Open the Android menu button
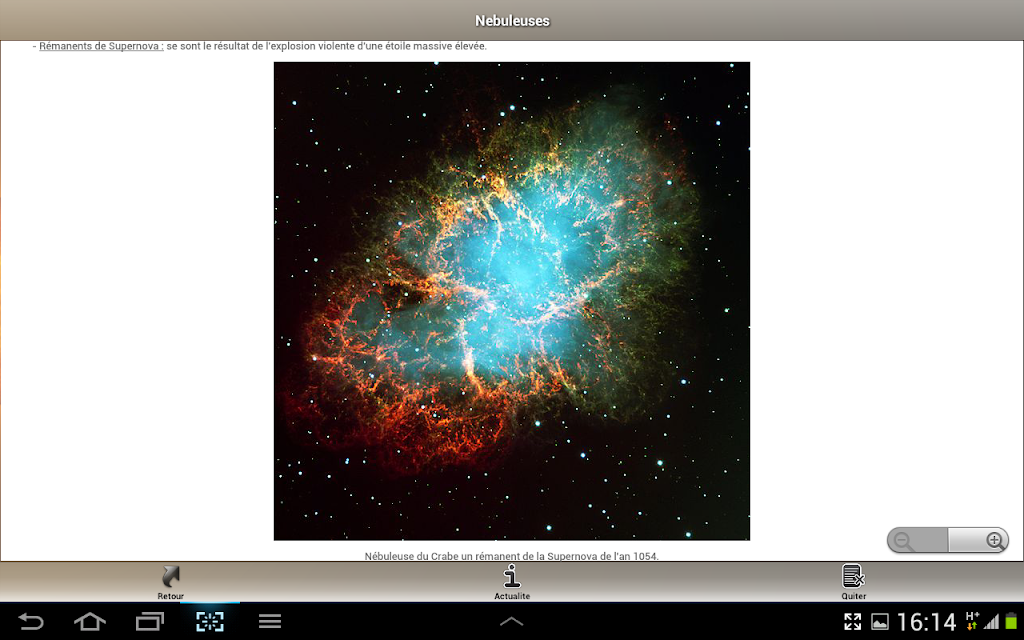This screenshot has width=1024, height=640. [270, 621]
